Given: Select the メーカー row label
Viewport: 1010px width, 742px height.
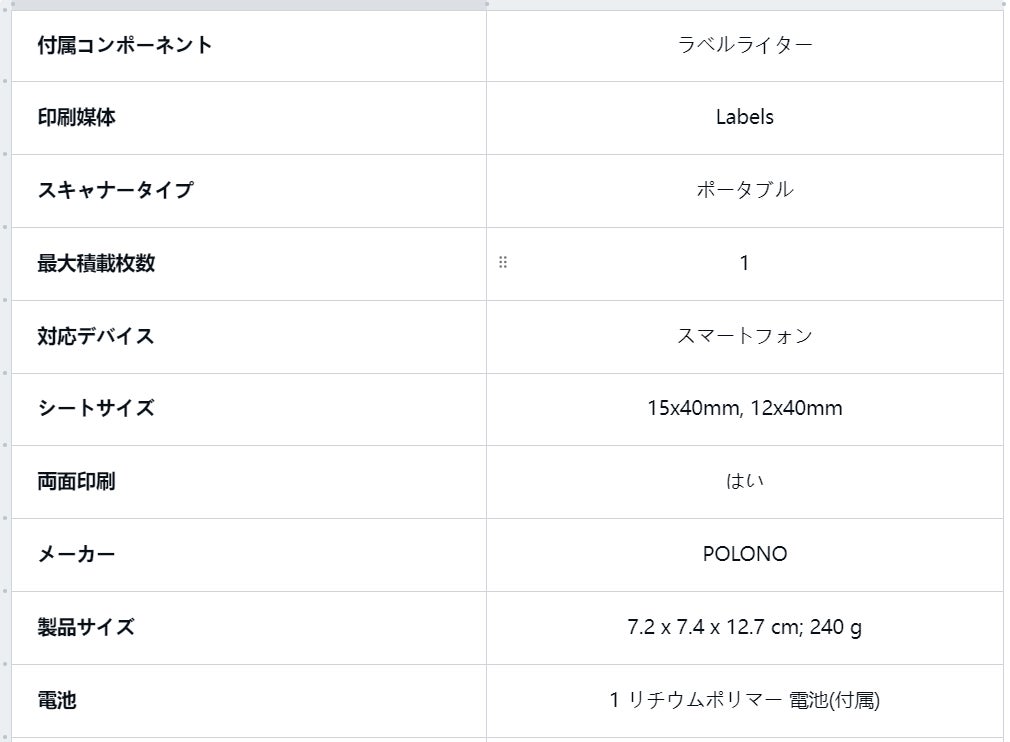Looking at the screenshot, I should [77, 554].
